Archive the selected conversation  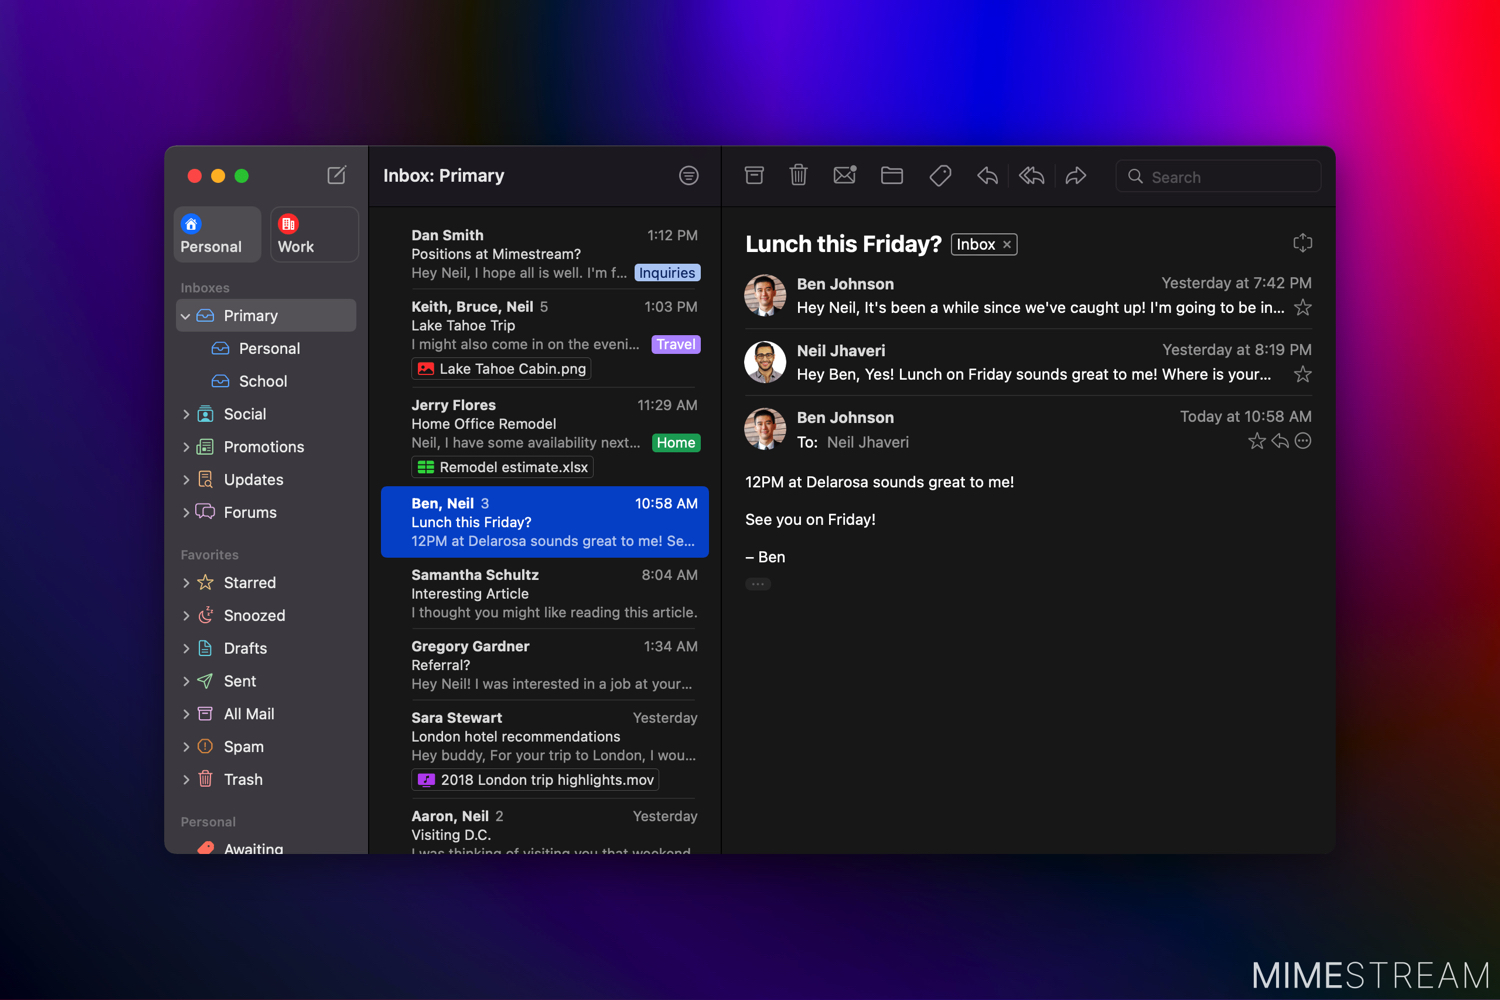pyautogui.click(x=755, y=176)
